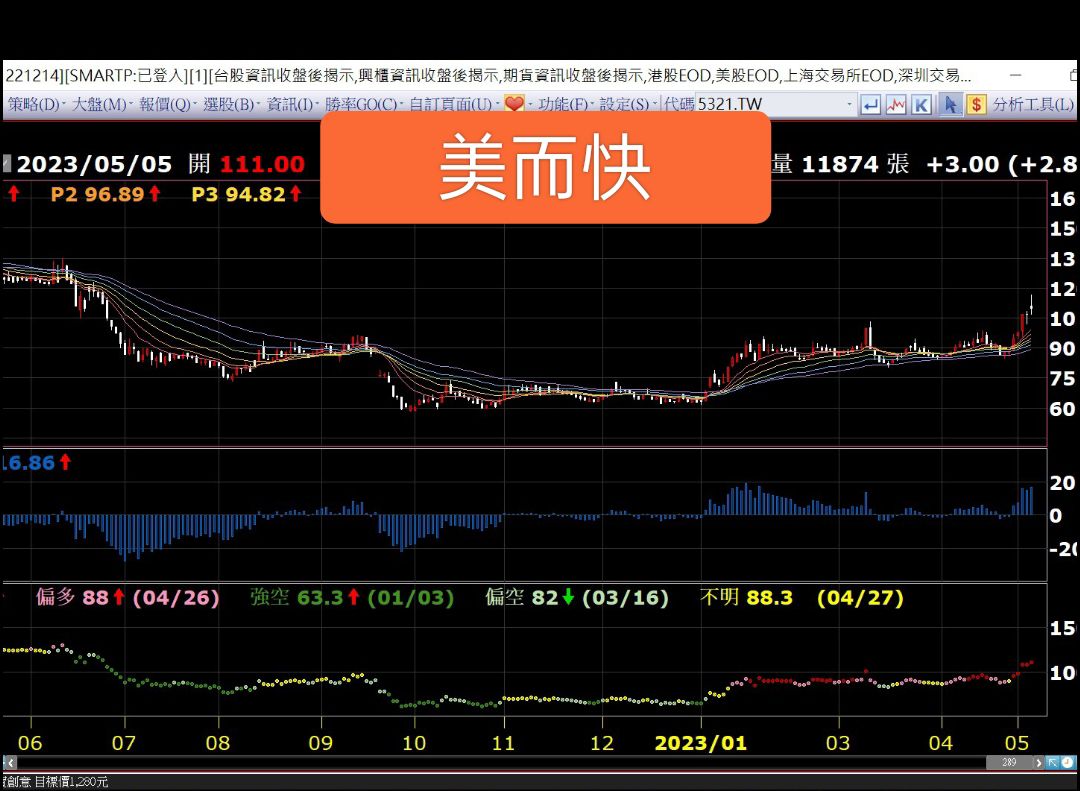Select the K-line chart icon

921,103
